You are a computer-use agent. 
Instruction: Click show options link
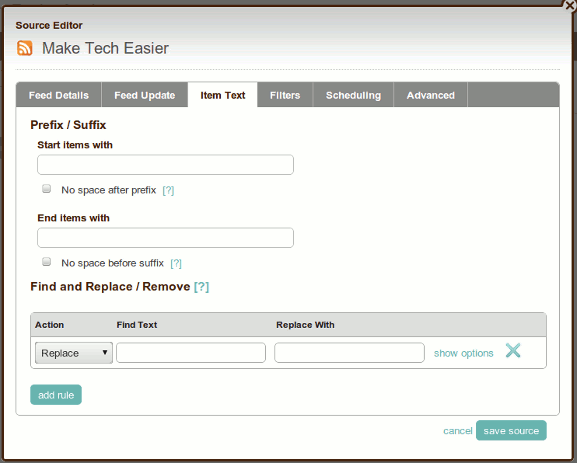pyautogui.click(x=463, y=353)
